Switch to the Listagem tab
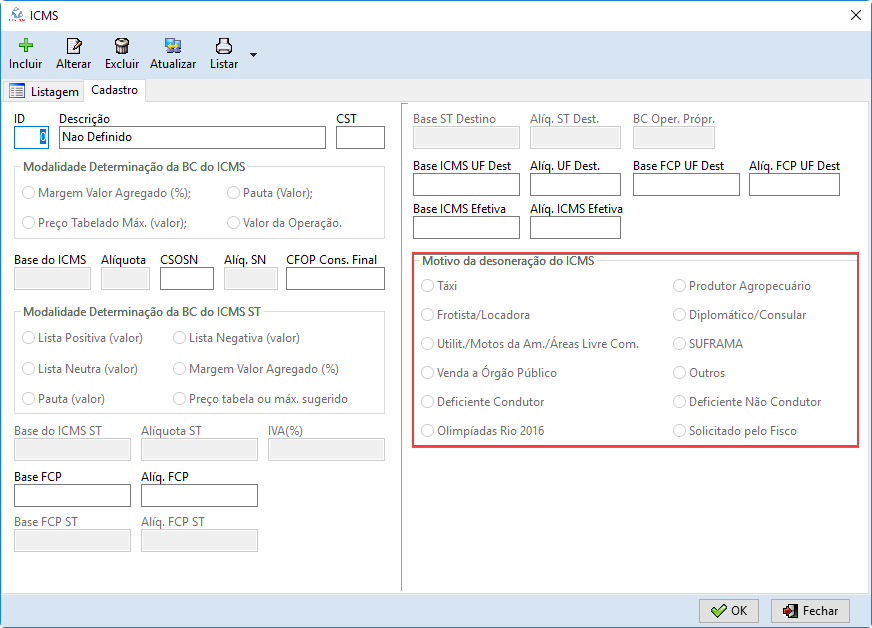872x628 pixels. pyautogui.click(x=44, y=91)
